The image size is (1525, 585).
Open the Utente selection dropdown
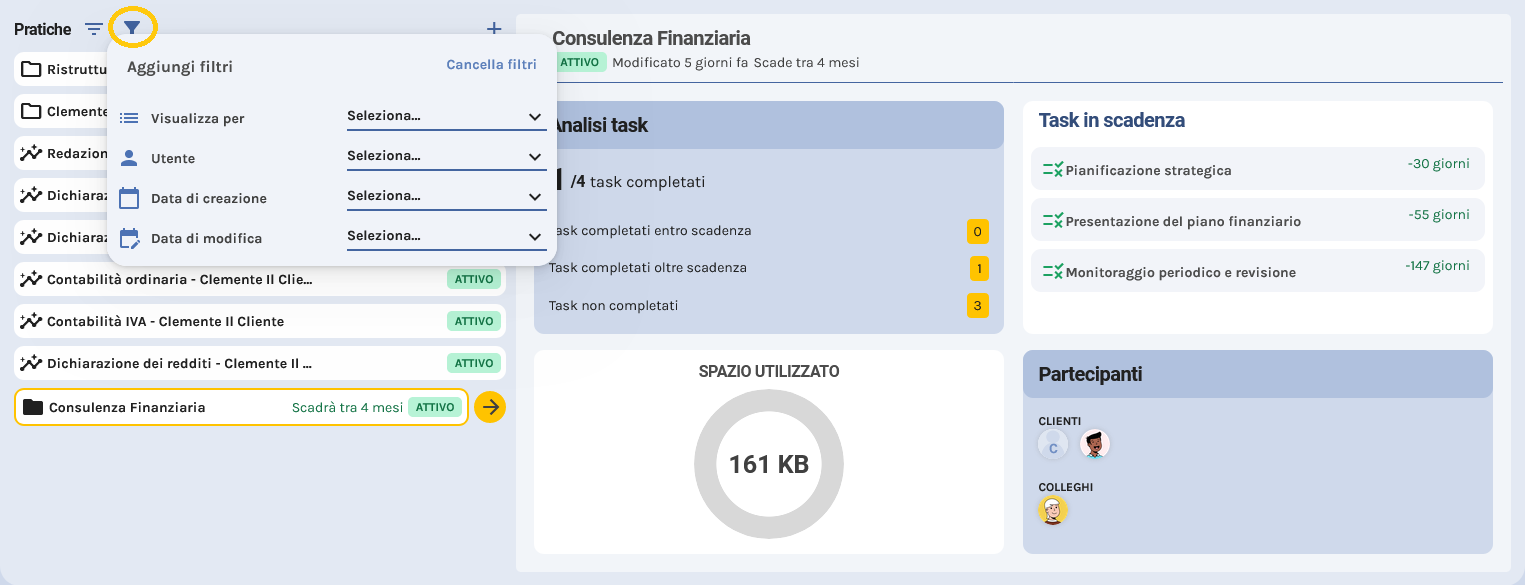click(446, 155)
